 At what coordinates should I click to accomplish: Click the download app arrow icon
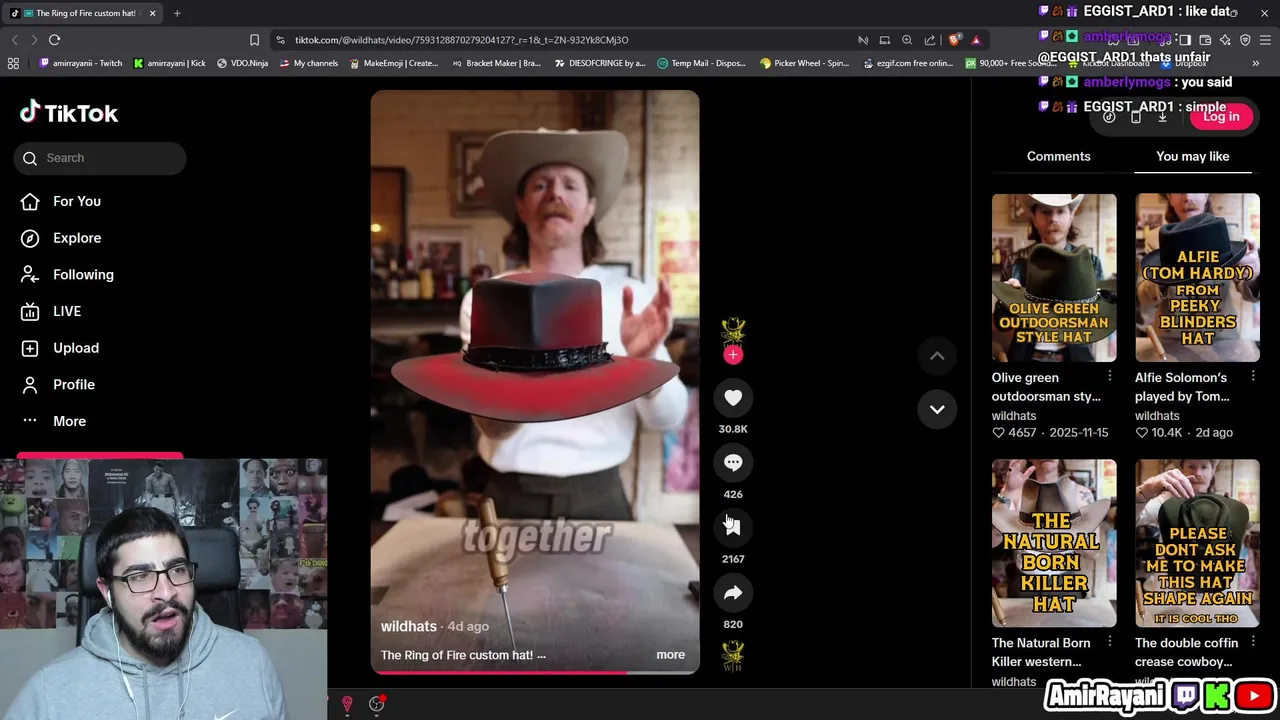click(1162, 117)
